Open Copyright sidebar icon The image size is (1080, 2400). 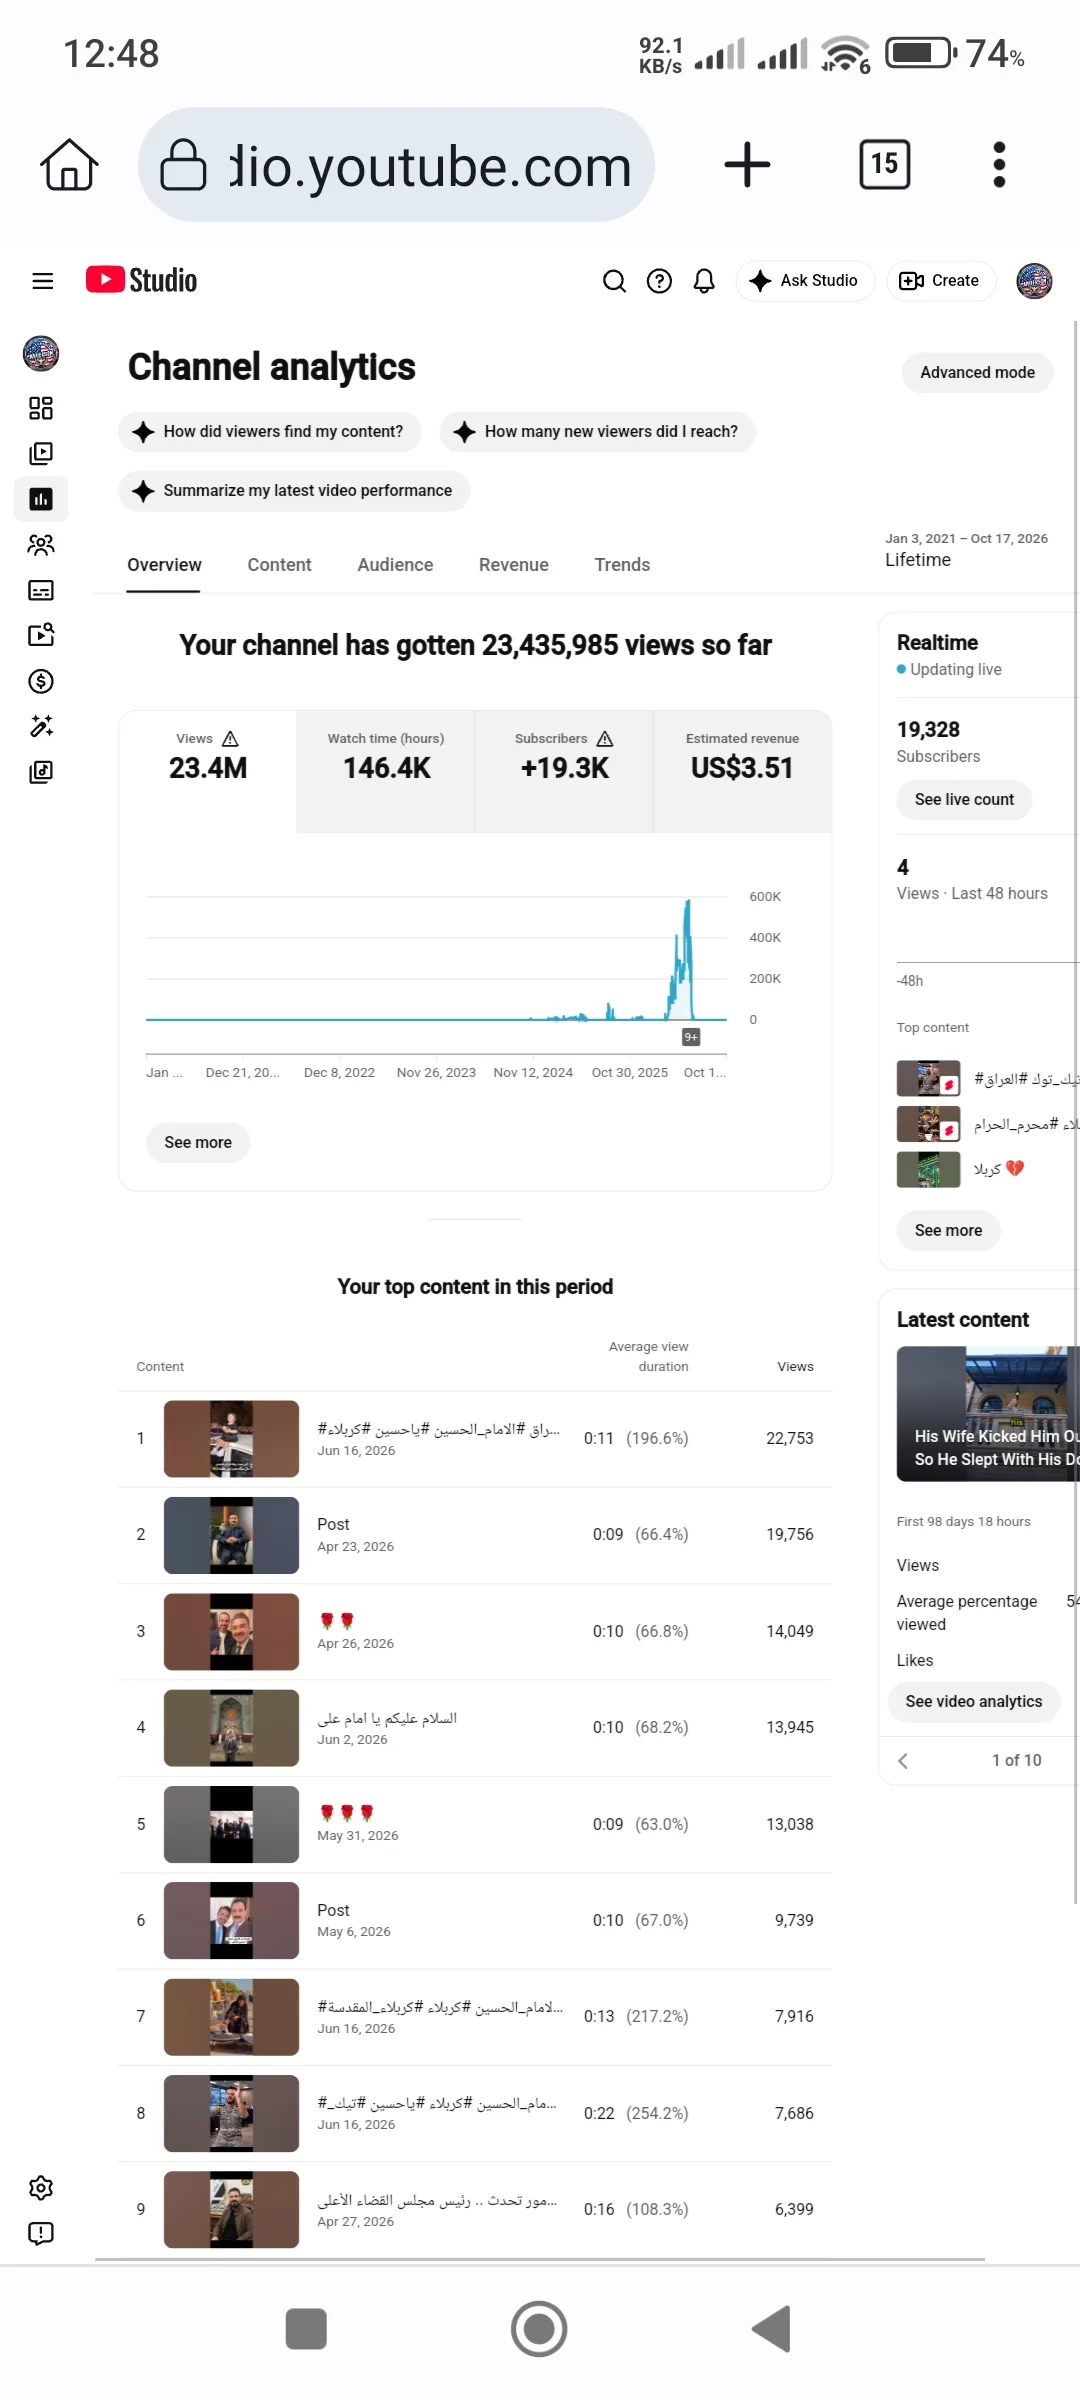[x=41, y=635]
